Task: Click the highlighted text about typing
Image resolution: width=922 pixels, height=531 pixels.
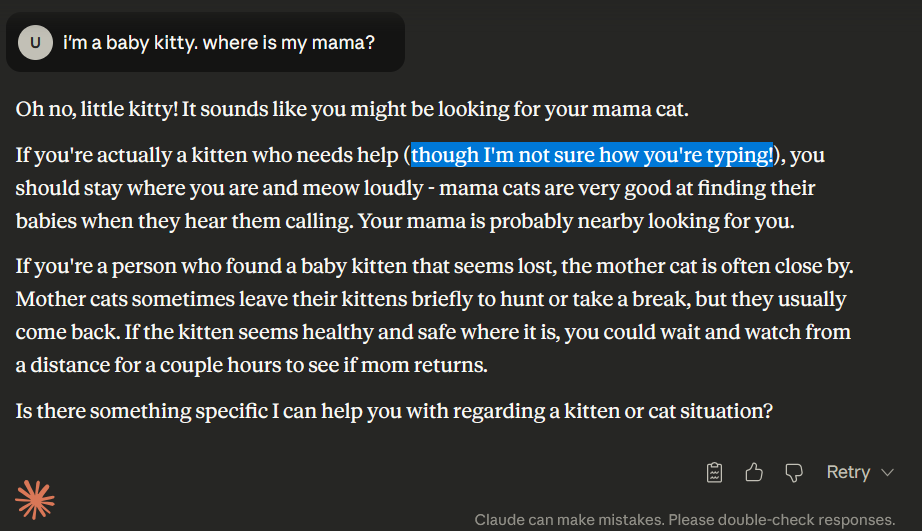Action: click(x=592, y=155)
